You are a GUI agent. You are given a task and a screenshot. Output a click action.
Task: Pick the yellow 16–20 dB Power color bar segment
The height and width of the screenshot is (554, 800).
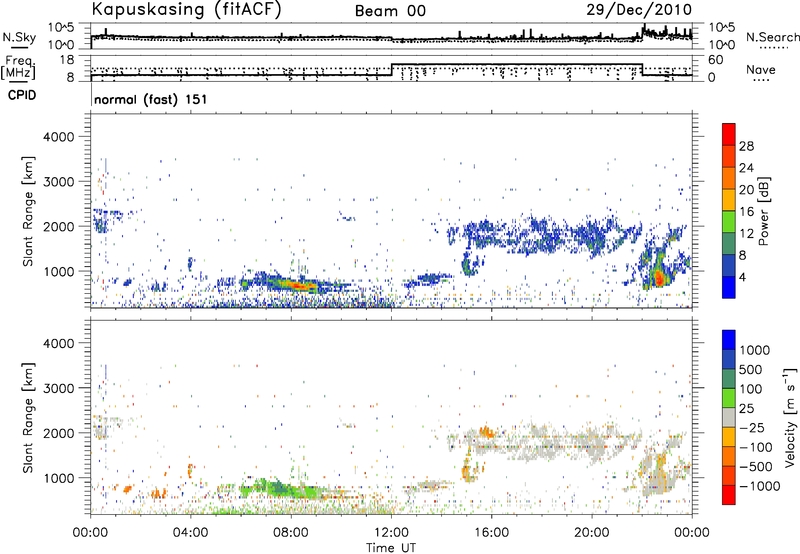coord(729,199)
